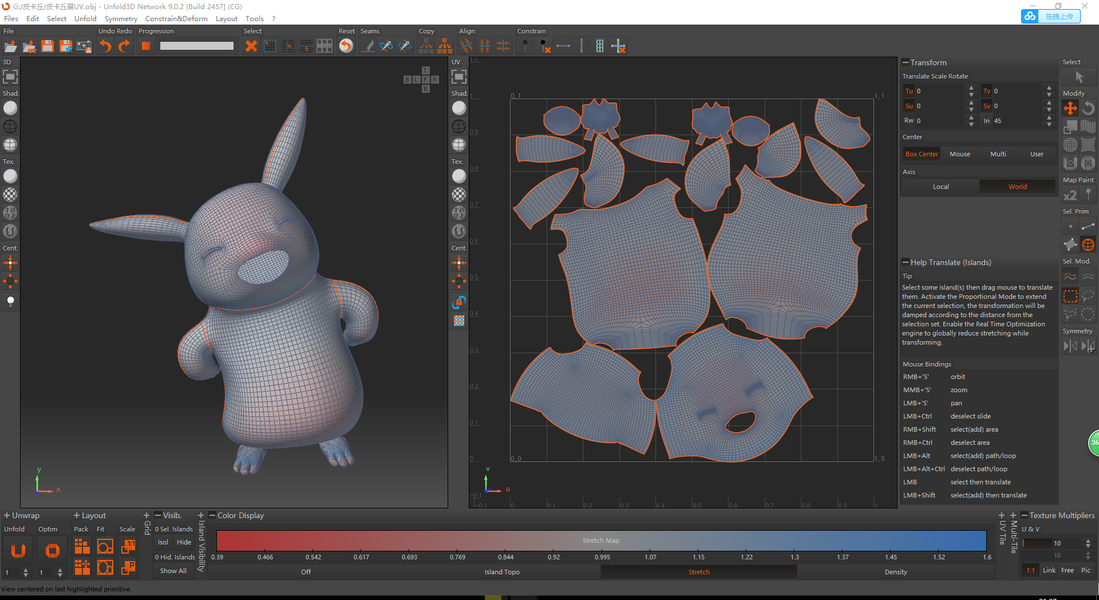The height and width of the screenshot is (600, 1099).
Task: Open the Unfold menu
Action: [x=86, y=19]
